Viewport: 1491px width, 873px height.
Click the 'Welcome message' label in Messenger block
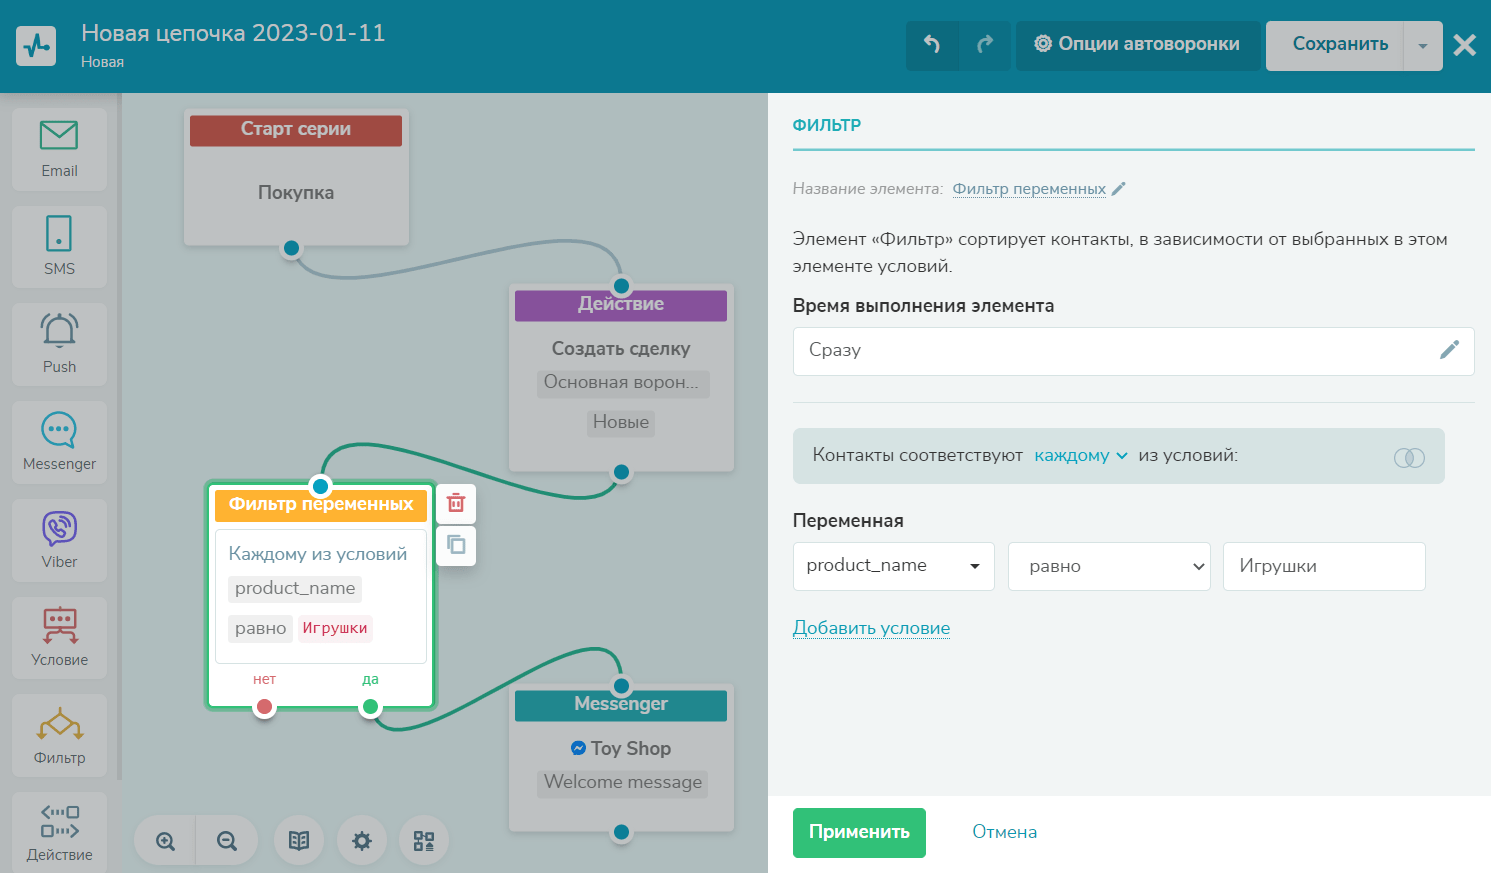click(x=623, y=783)
